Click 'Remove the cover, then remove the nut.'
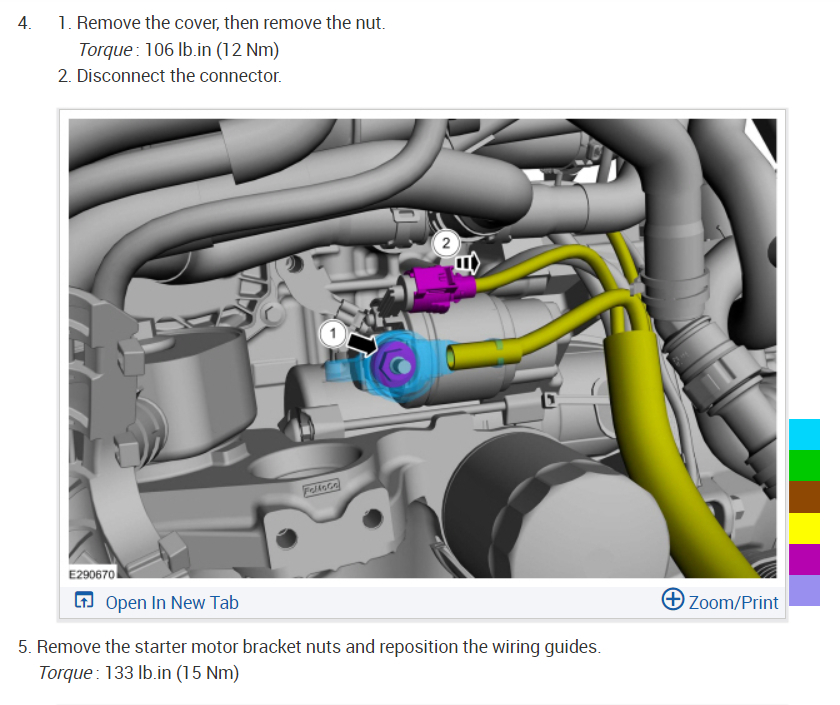 click(x=231, y=23)
